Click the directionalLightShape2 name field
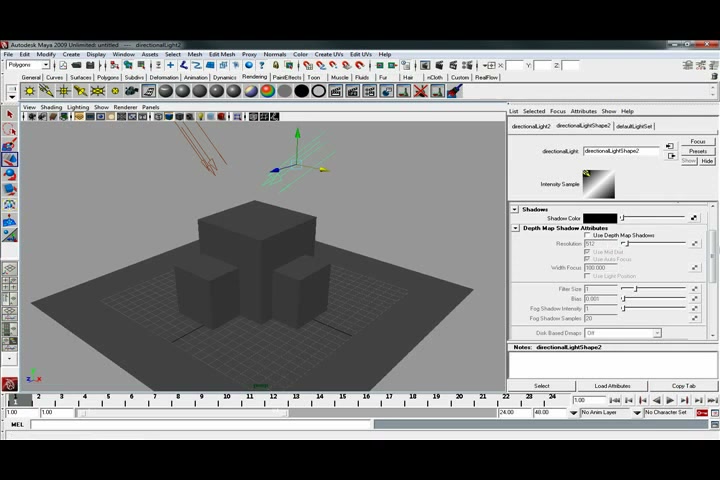 [x=621, y=151]
